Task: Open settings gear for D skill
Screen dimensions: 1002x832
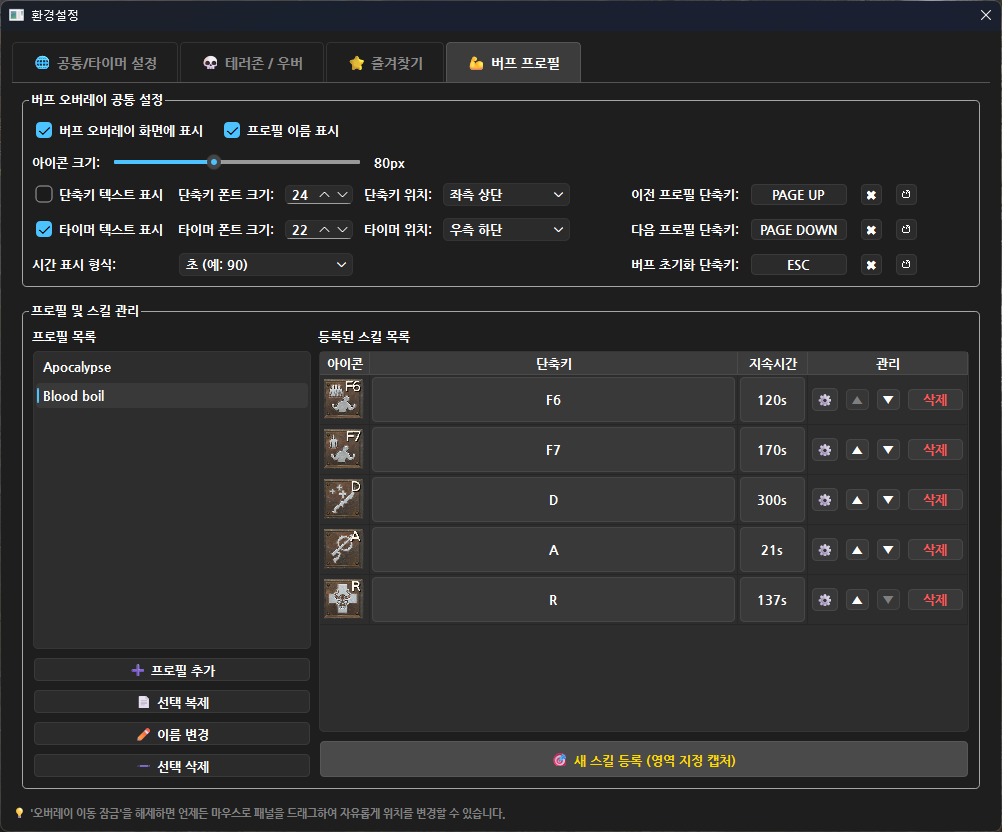Action: pos(825,500)
